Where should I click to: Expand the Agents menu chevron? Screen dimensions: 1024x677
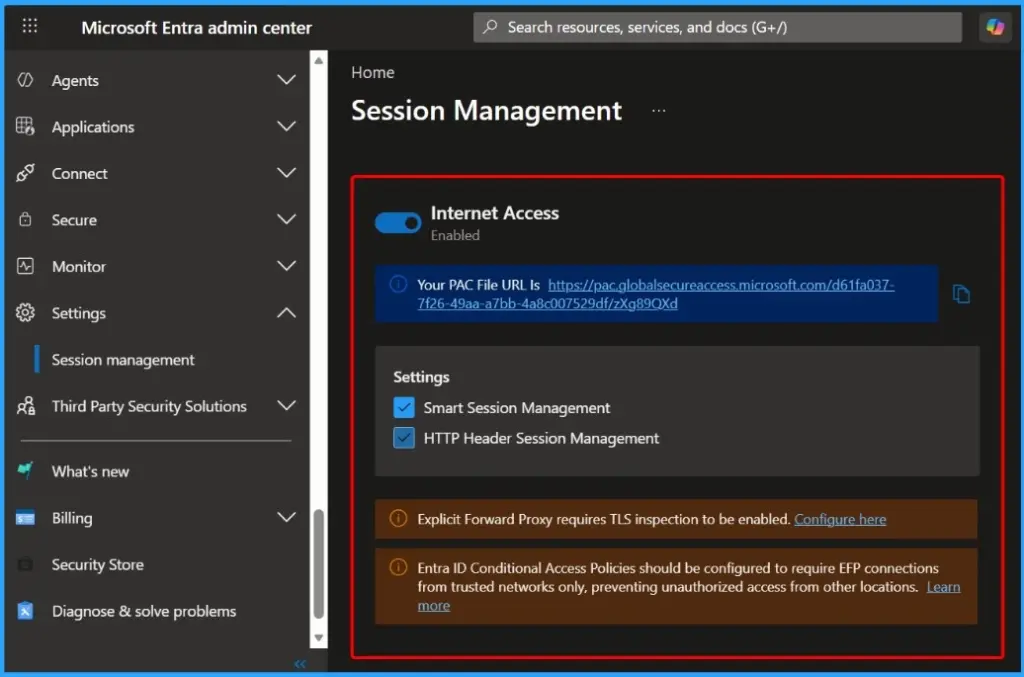coord(286,80)
